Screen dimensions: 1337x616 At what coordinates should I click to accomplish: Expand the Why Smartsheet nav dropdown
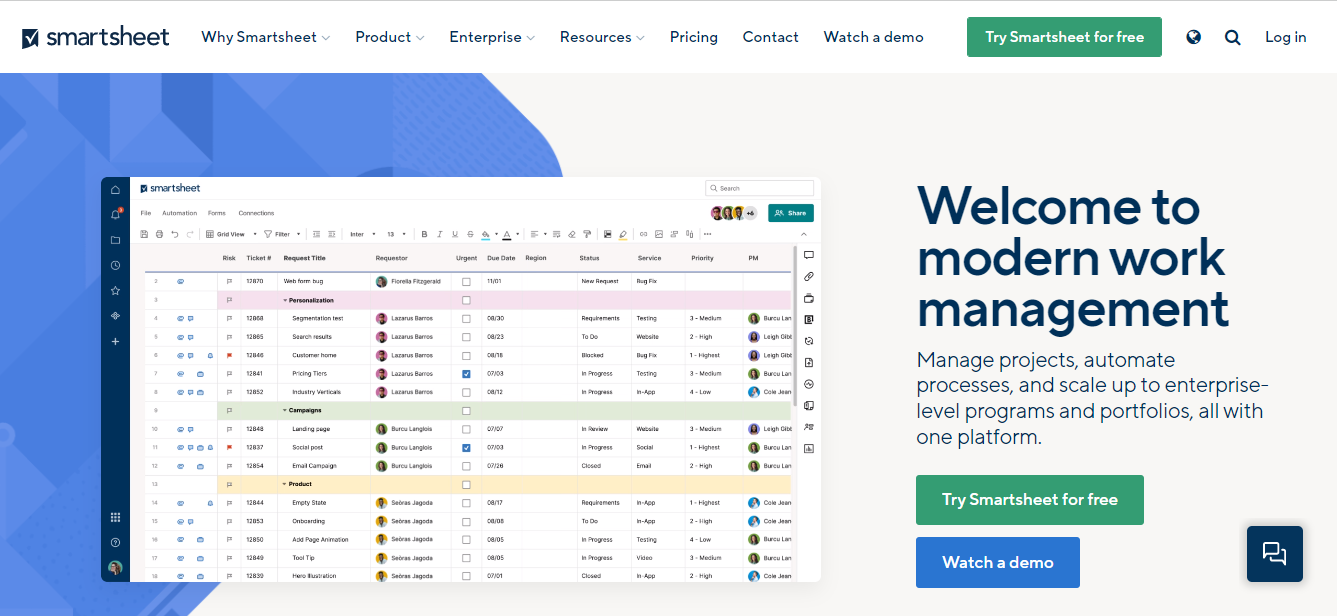pyautogui.click(x=265, y=37)
